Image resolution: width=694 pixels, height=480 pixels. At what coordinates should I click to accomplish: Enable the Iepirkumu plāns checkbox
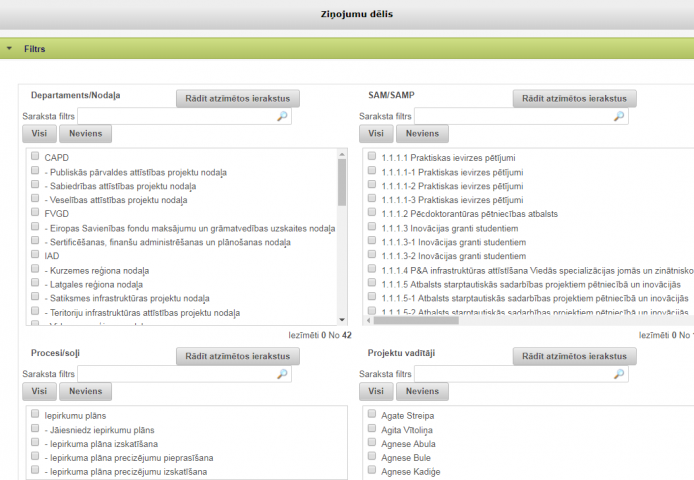pos(36,414)
